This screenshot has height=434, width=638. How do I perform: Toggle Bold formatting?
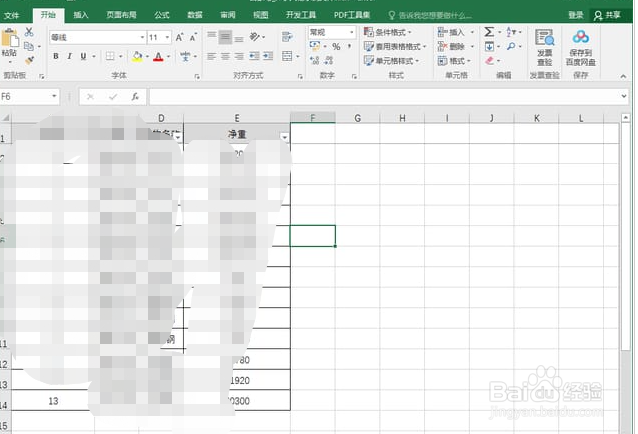56,56
